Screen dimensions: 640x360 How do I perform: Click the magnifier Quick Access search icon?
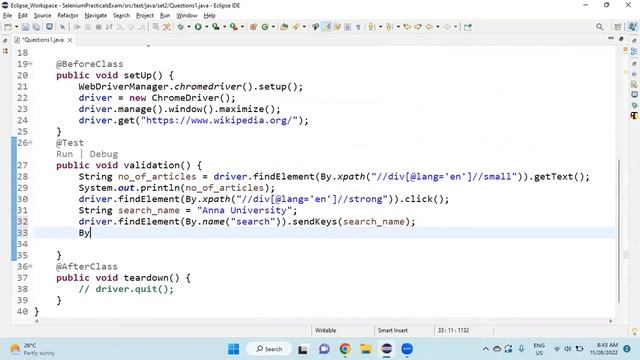pyautogui.click(x=599, y=27)
